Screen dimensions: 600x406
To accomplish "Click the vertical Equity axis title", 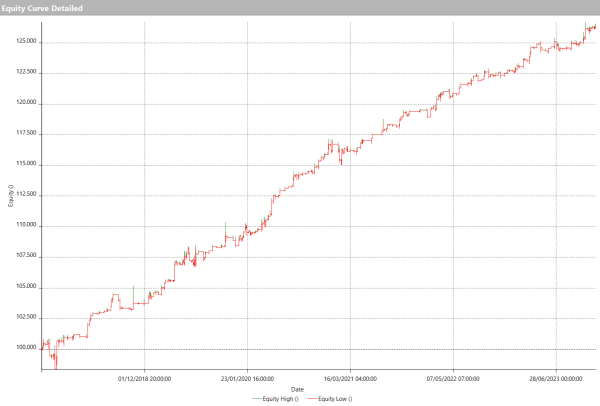I will [x=10, y=196].
